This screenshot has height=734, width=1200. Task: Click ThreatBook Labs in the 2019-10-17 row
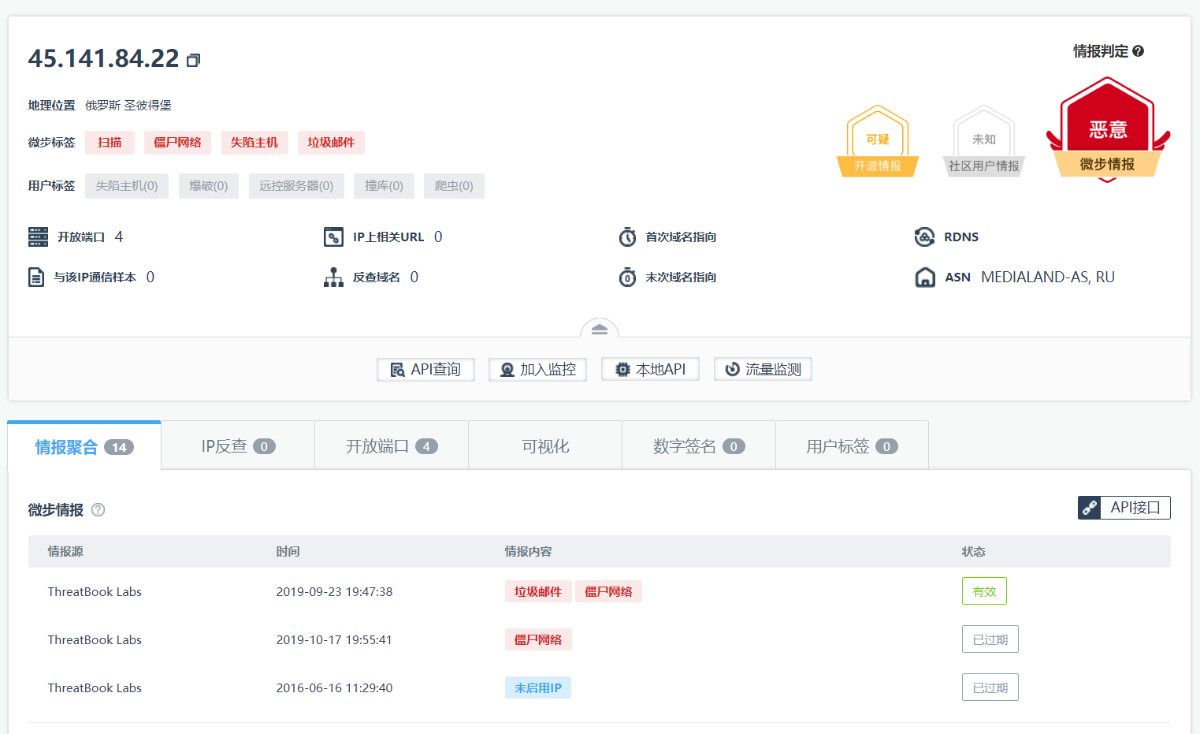coord(95,640)
